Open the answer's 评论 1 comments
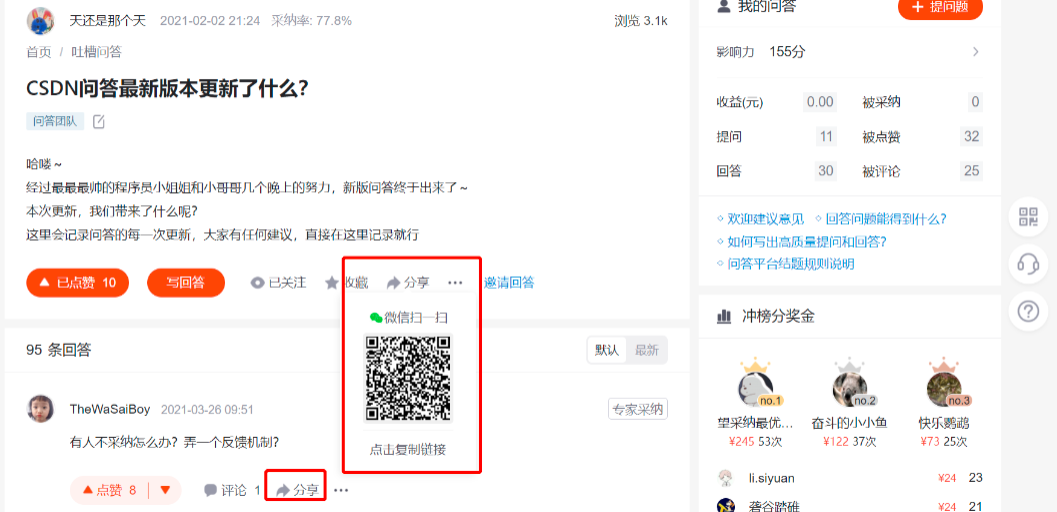The image size is (1057, 512). pyautogui.click(x=233, y=490)
